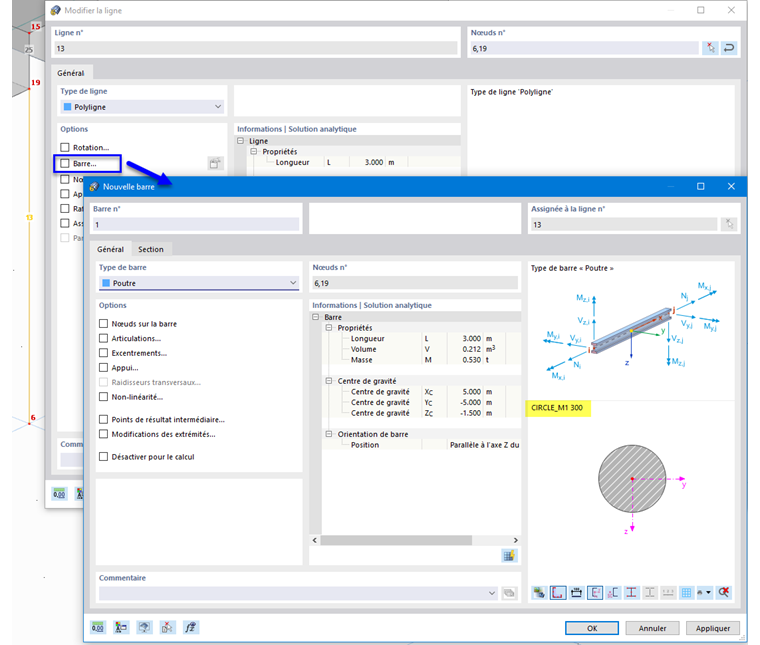Viewport: 760px width, 645px height.
Task: Check Nœuds sur la barre option
Action: coord(103,323)
